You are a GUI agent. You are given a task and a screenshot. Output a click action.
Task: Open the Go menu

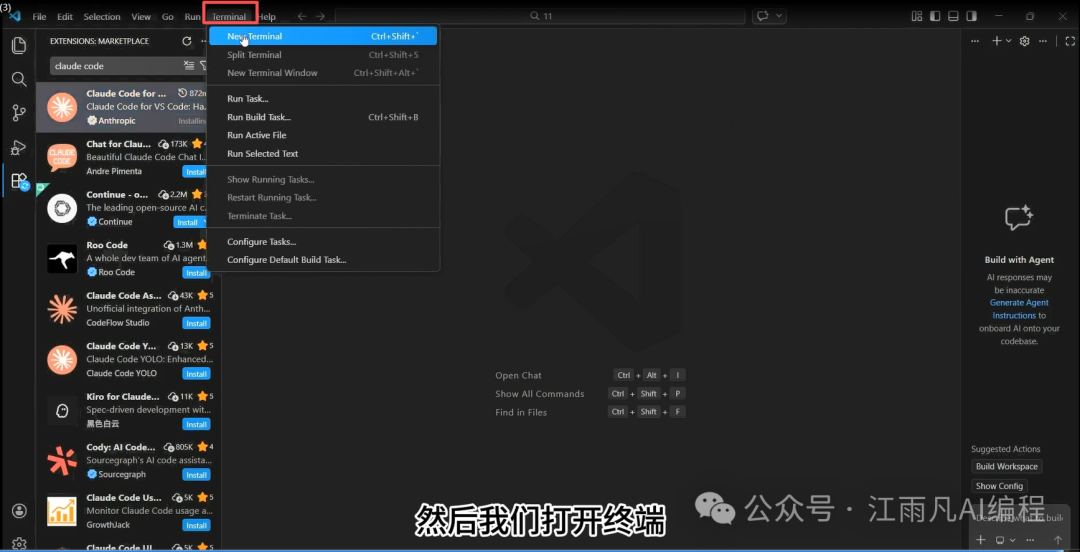168,17
